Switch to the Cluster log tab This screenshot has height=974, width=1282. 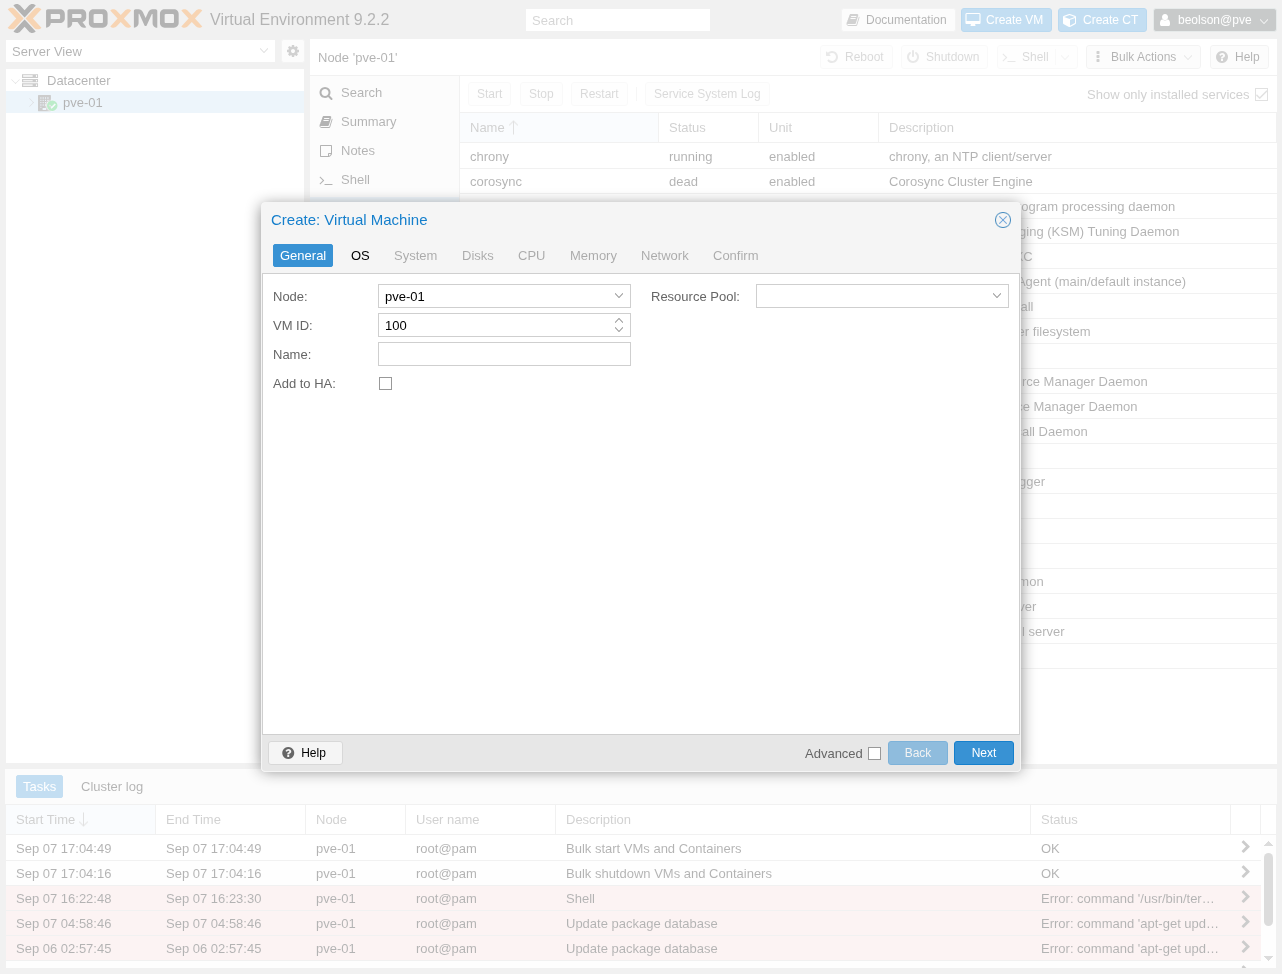tap(112, 787)
